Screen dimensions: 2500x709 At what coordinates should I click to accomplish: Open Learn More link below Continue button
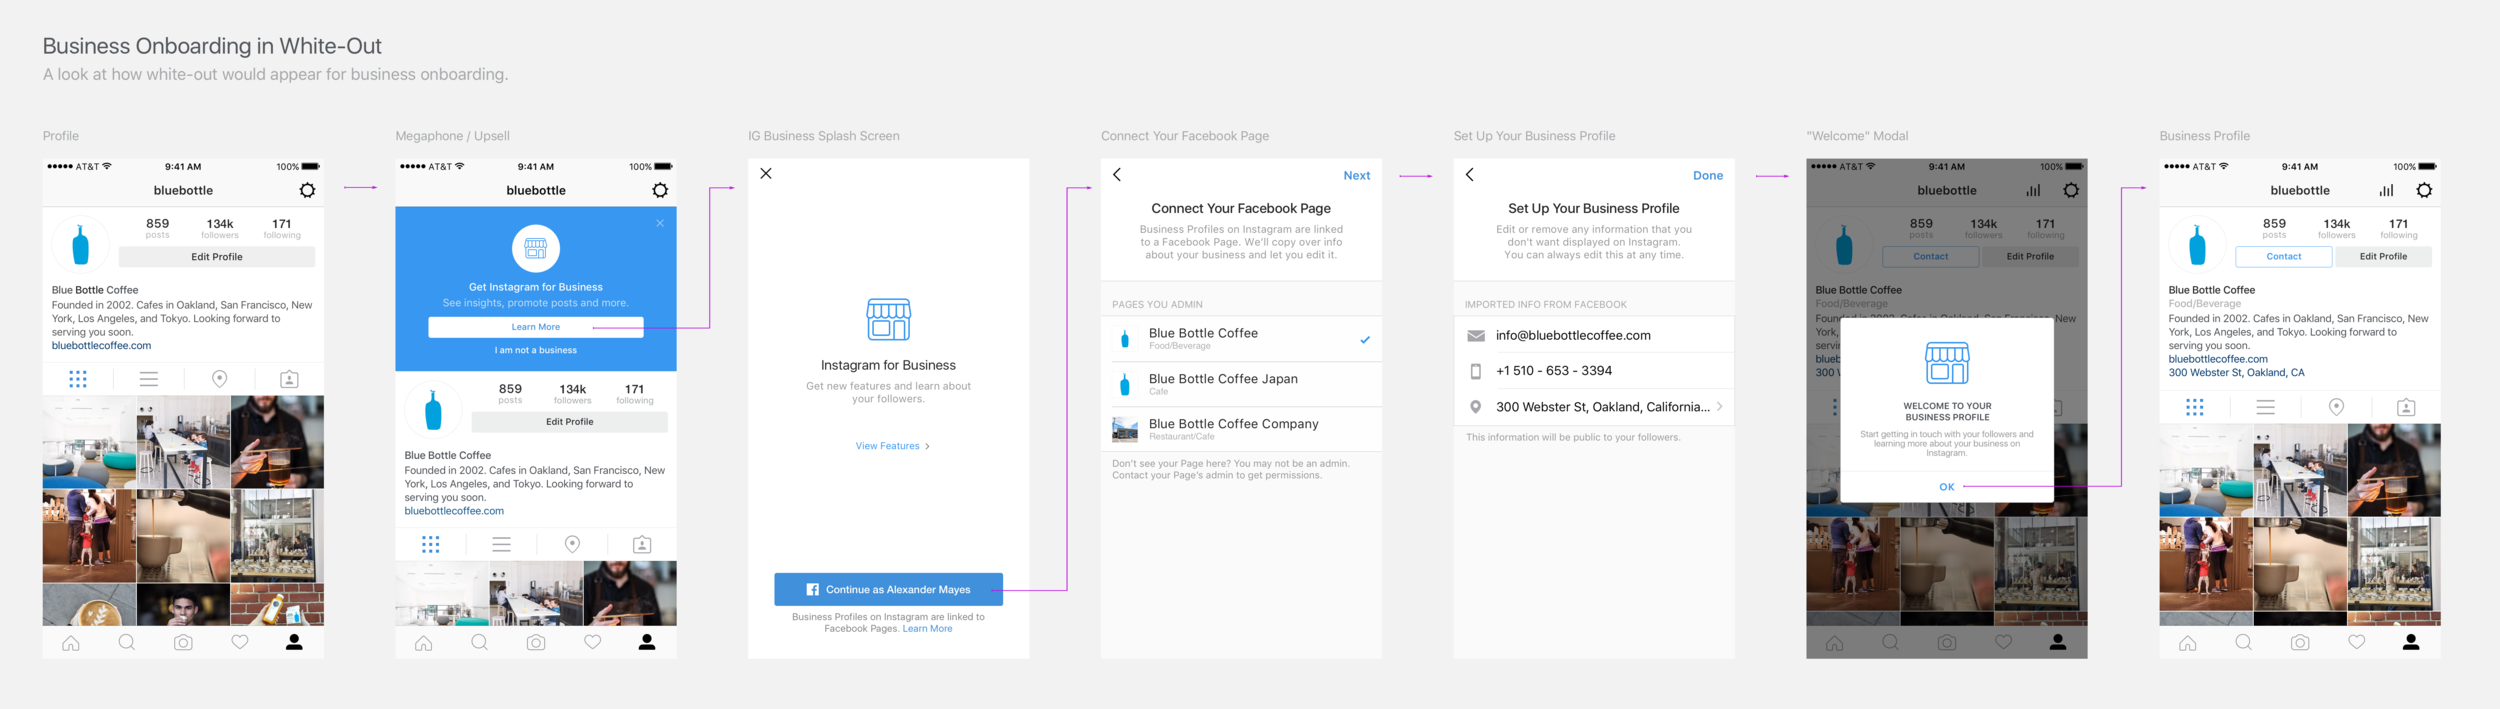927,629
